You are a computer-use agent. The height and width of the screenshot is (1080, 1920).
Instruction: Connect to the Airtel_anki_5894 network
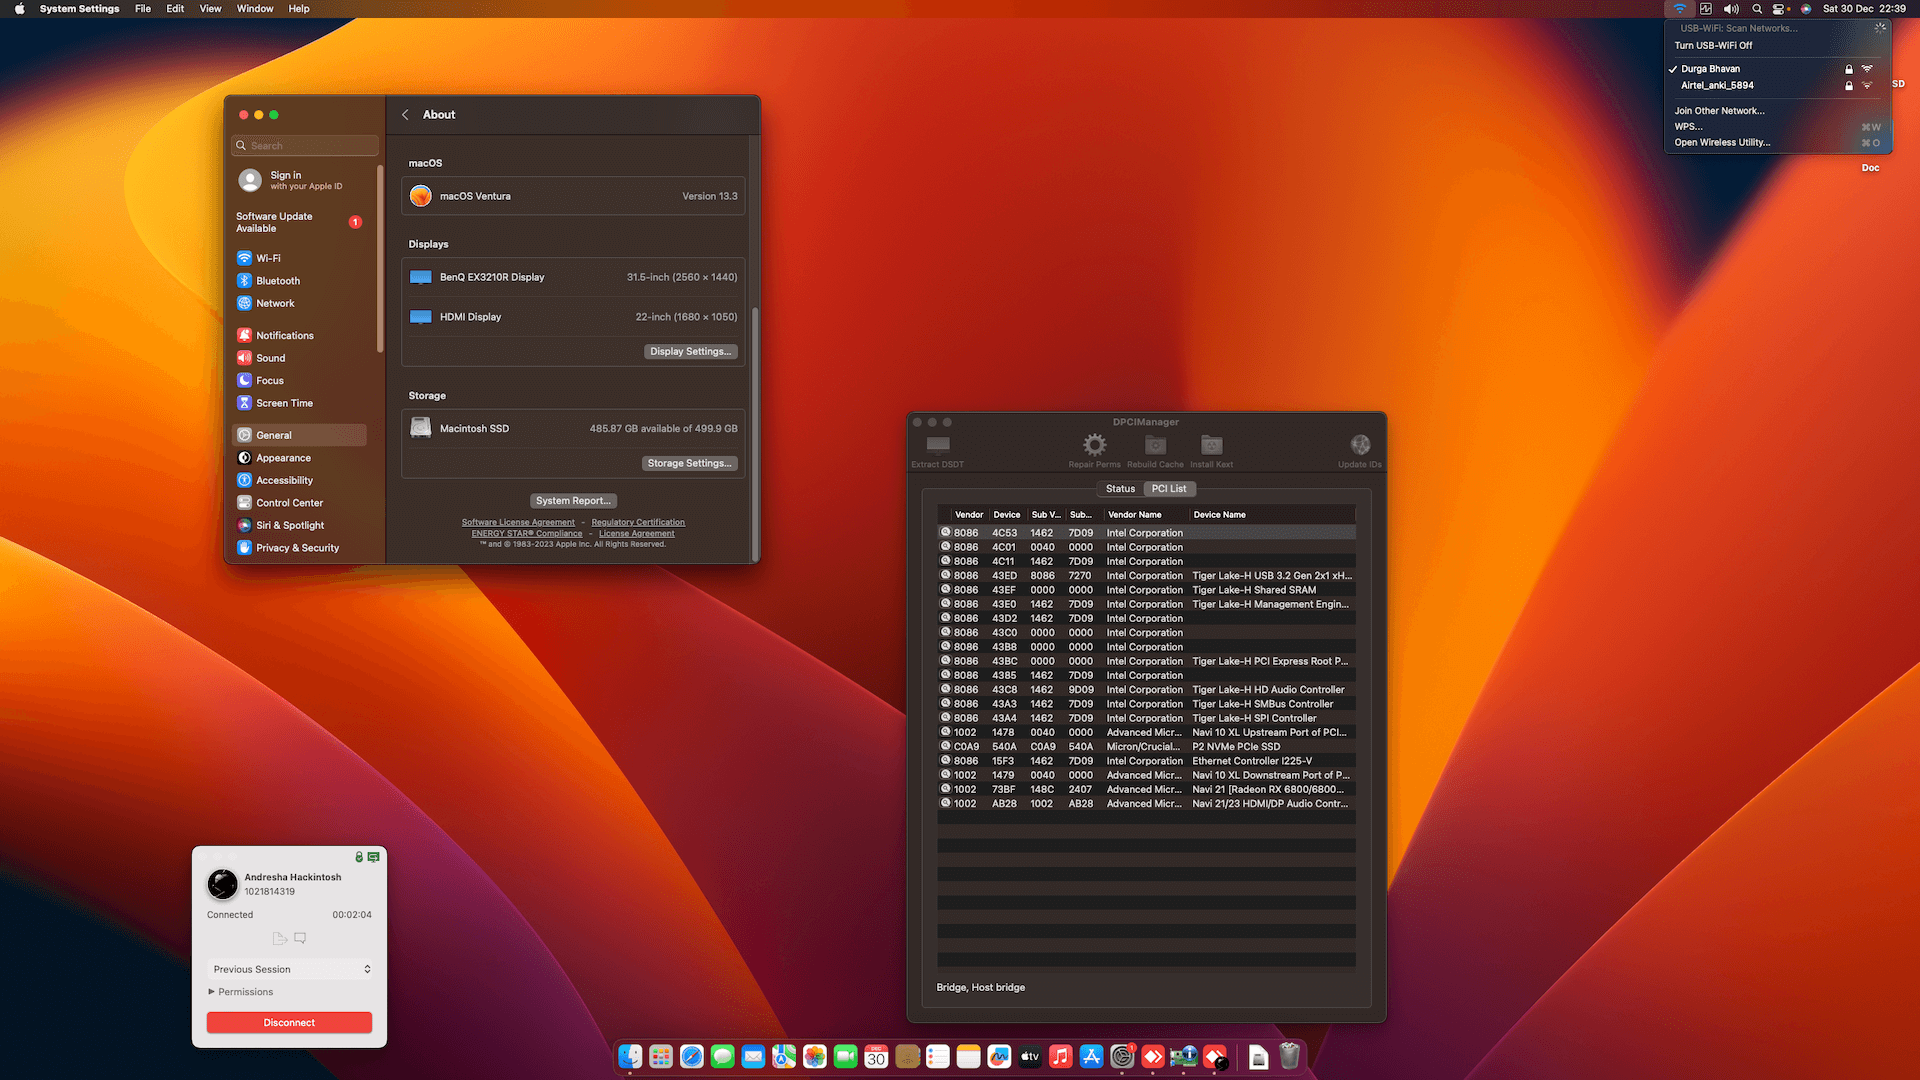tap(1717, 85)
